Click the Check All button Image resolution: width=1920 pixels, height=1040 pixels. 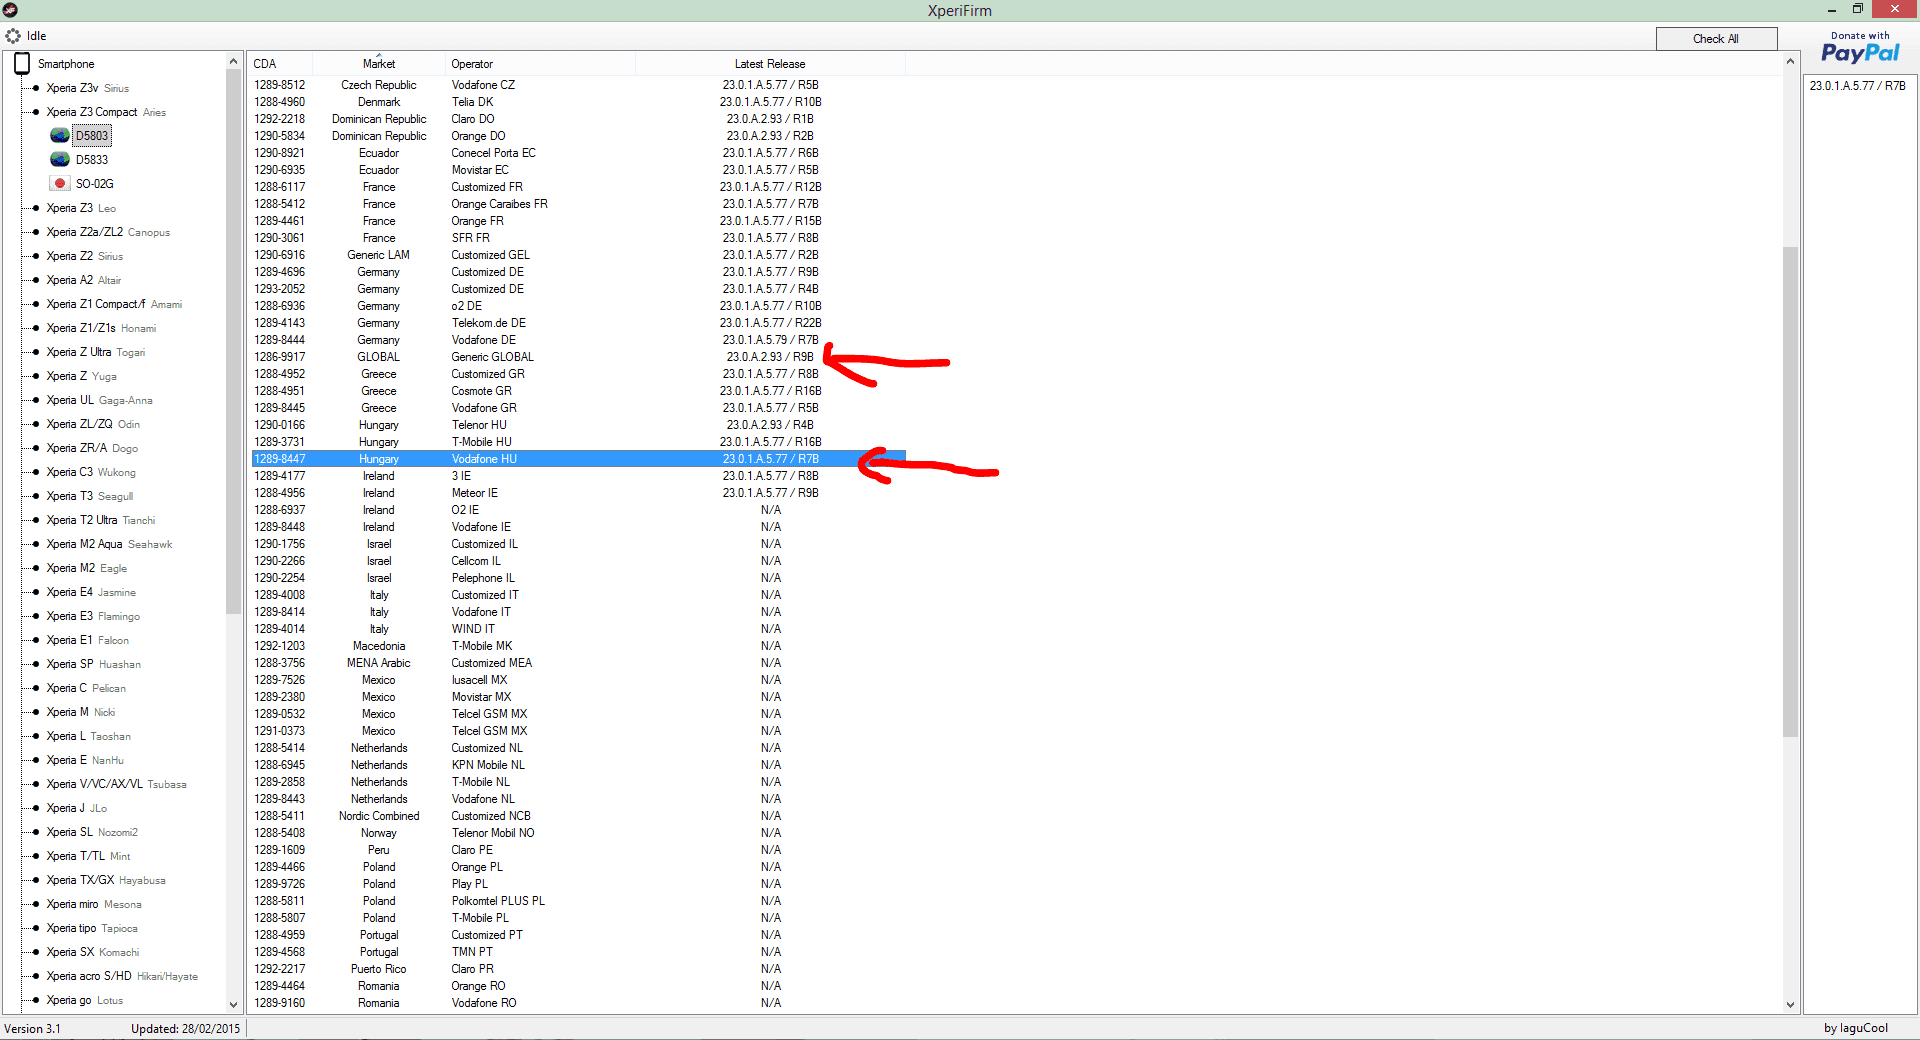click(1716, 39)
